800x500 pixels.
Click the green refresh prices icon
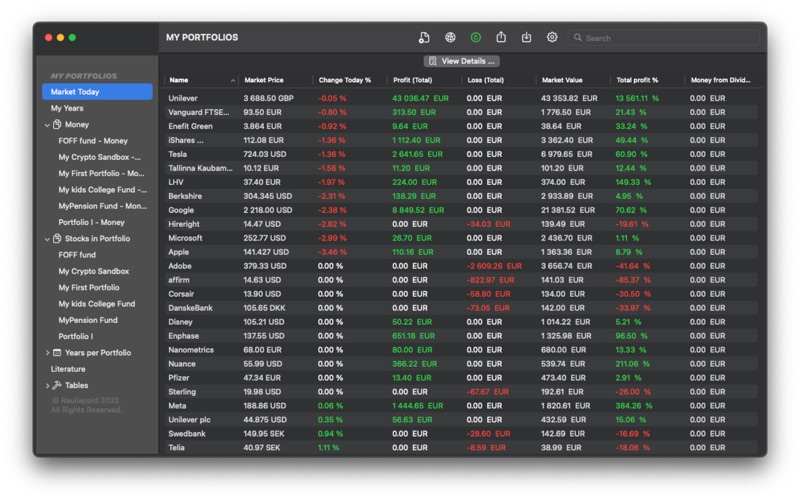pos(476,37)
